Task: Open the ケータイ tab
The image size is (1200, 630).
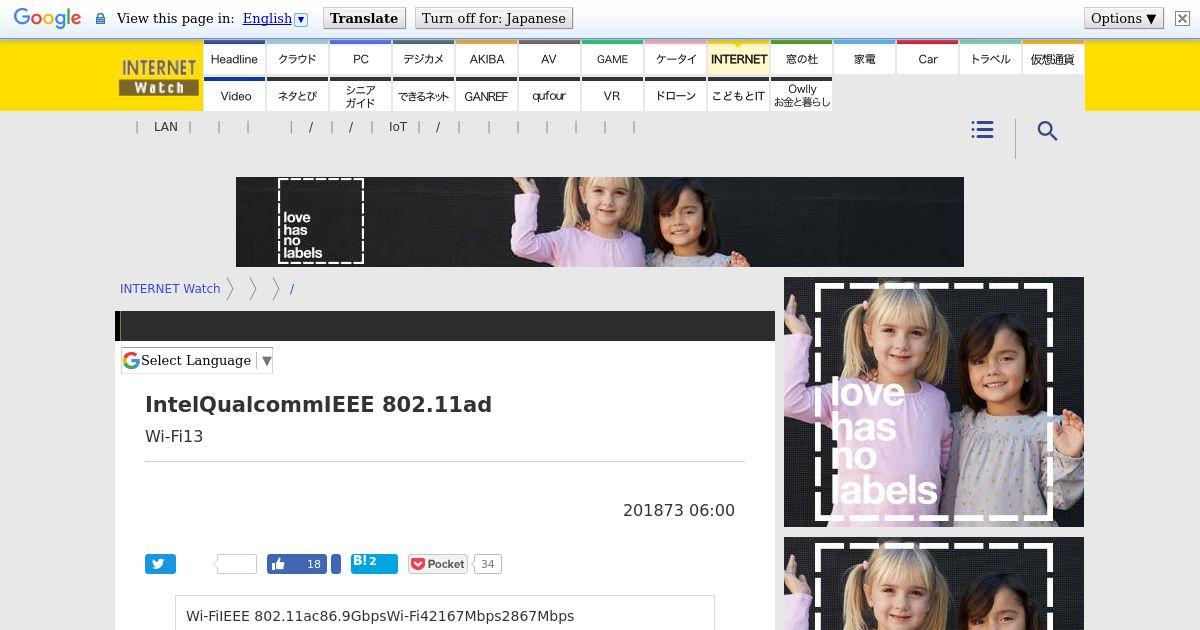Action: coord(676,59)
